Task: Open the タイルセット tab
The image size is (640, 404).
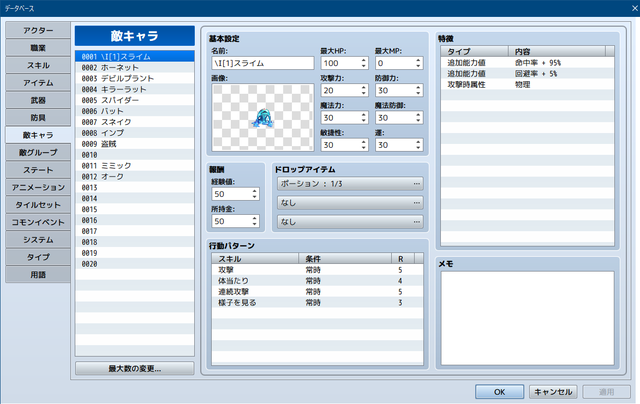Action: point(38,205)
